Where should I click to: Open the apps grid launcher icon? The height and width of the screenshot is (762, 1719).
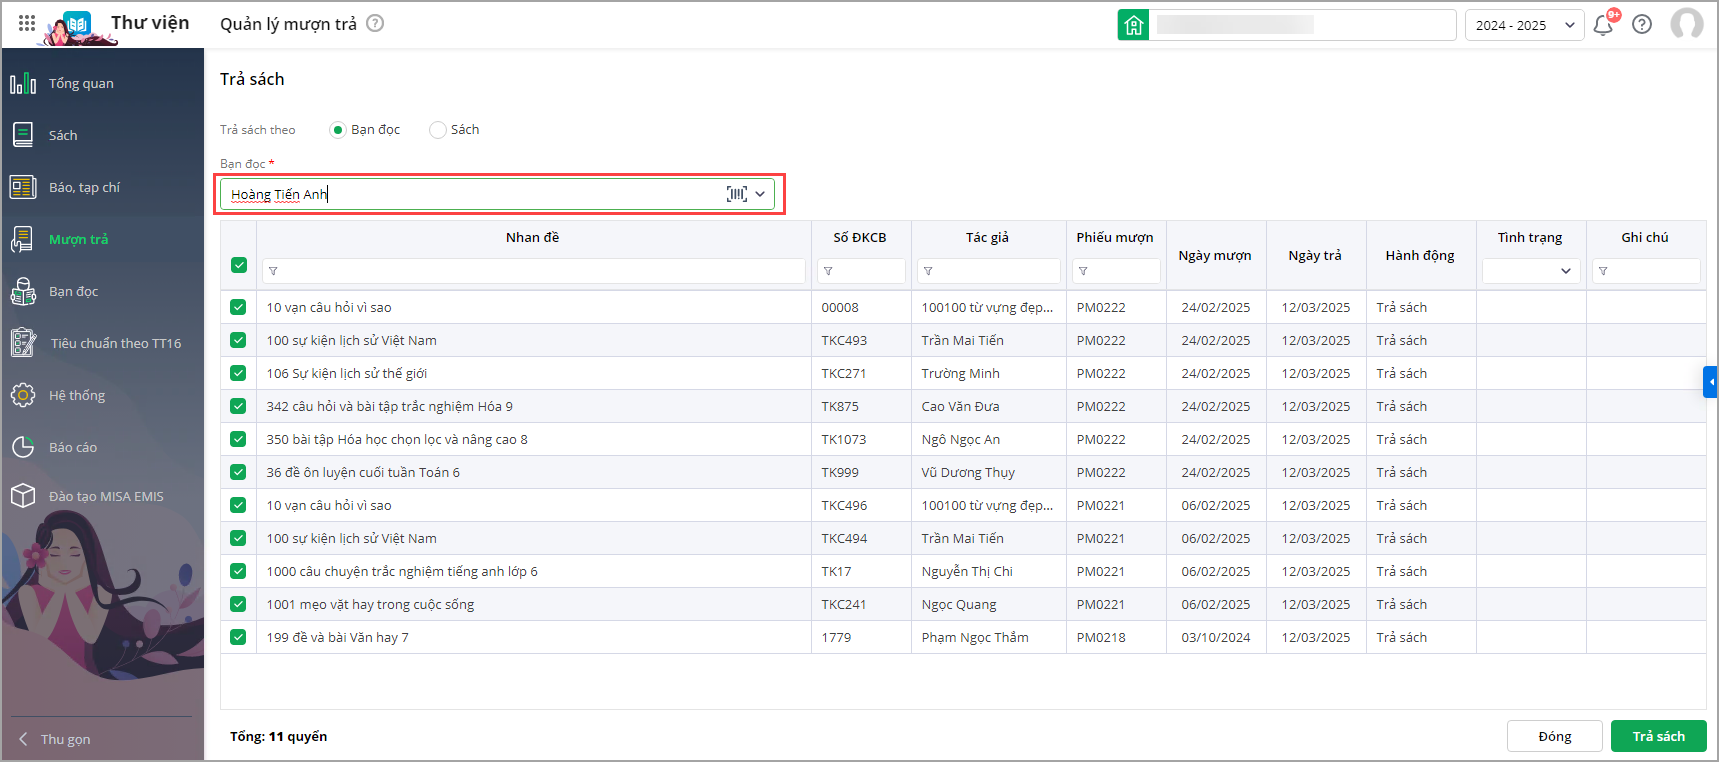tap(27, 23)
